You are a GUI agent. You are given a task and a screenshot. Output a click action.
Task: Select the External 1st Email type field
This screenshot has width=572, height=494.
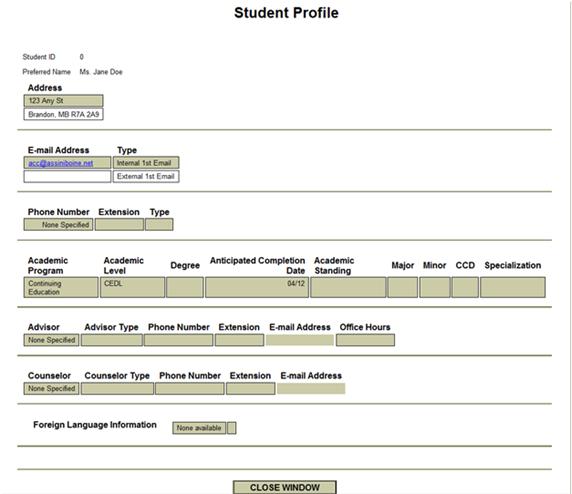tap(146, 177)
